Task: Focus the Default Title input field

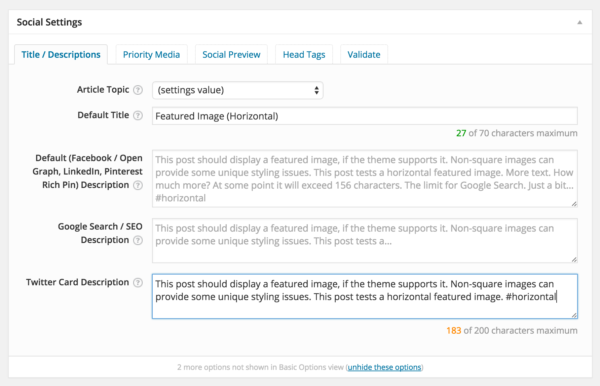Action: [x=365, y=116]
